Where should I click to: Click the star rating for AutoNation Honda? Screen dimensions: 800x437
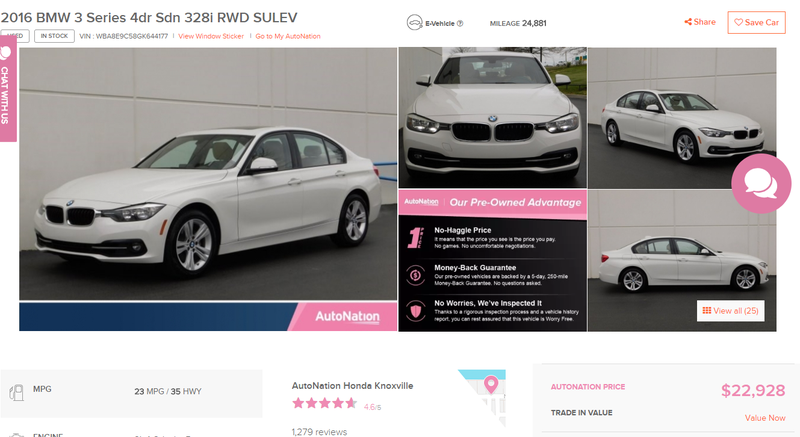pyautogui.click(x=324, y=403)
